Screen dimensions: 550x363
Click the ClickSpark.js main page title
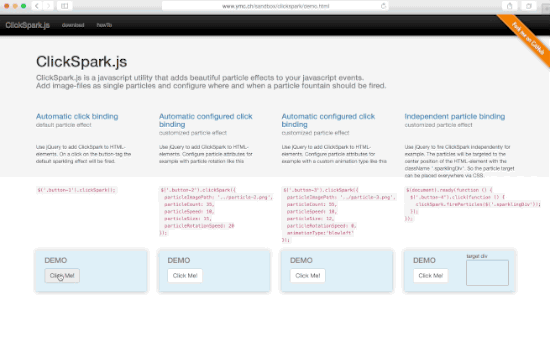pos(81,62)
